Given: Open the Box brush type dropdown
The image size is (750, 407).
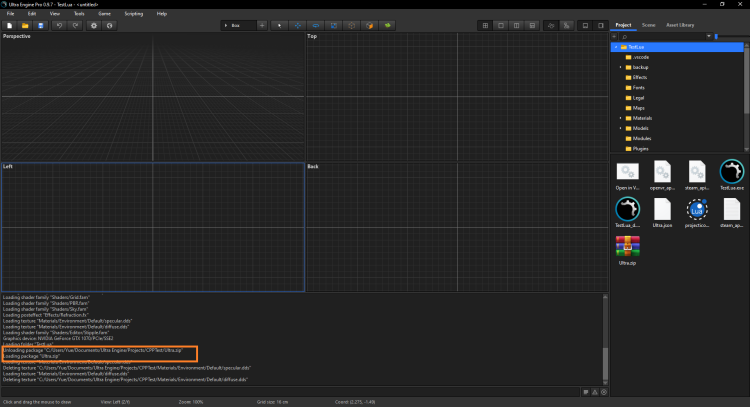Looking at the screenshot, I should pos(238,25).
